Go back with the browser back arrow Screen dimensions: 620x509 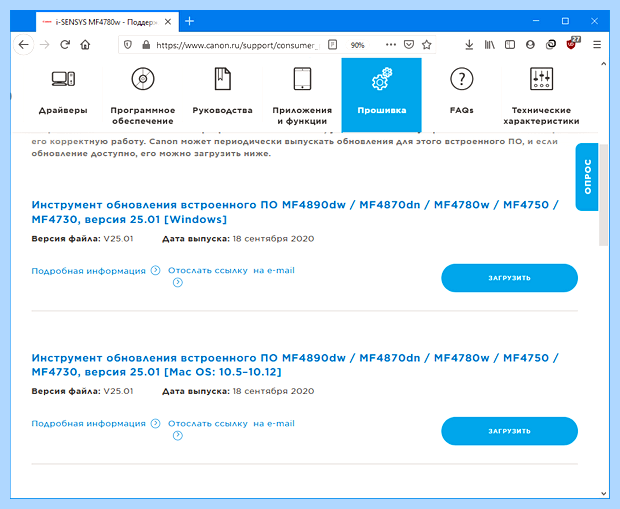click(x=24, y=45)
